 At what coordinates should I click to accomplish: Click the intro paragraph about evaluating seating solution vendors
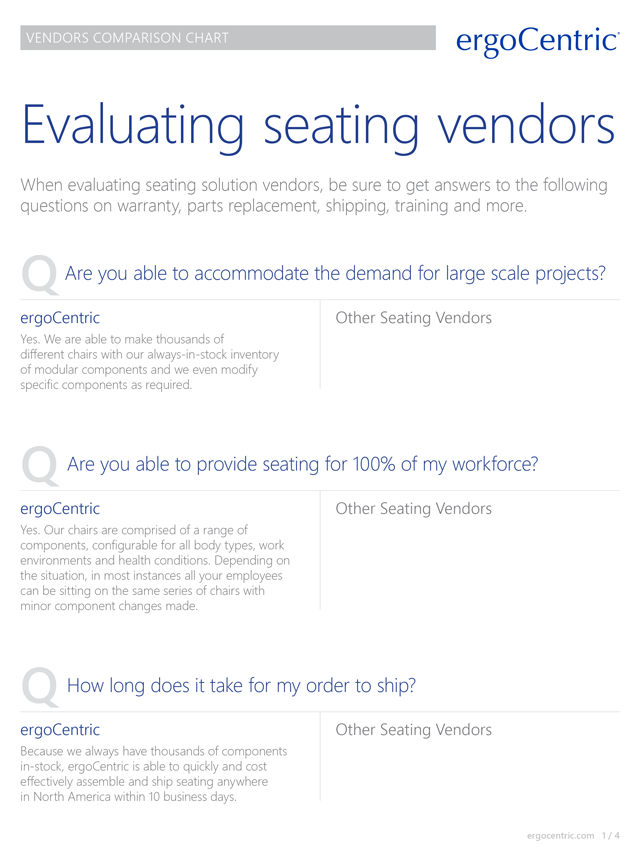[314, 196]
